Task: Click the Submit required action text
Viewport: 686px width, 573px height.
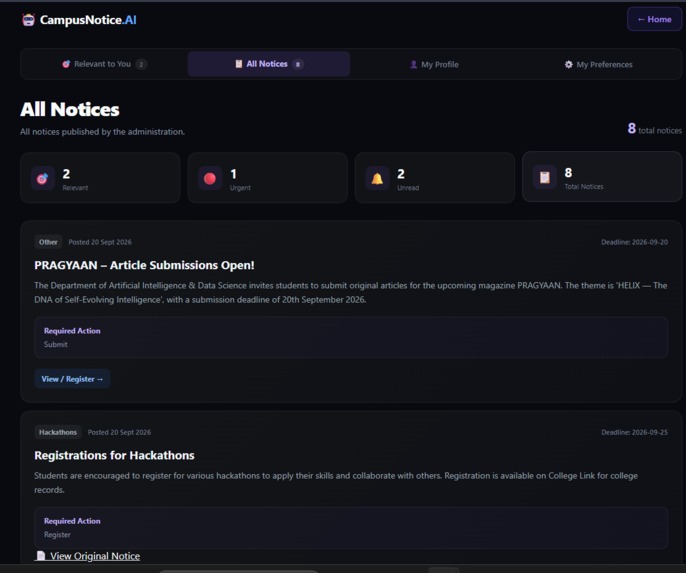Action: pos(56,344)
